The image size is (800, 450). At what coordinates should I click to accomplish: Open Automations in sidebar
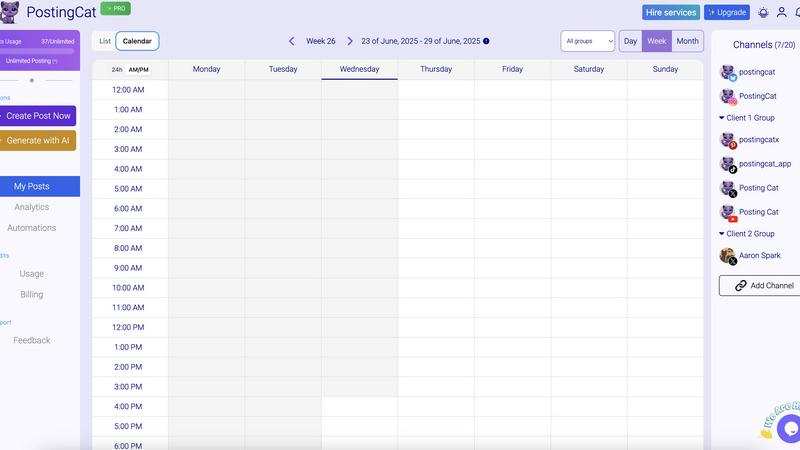tap(32, 228)
